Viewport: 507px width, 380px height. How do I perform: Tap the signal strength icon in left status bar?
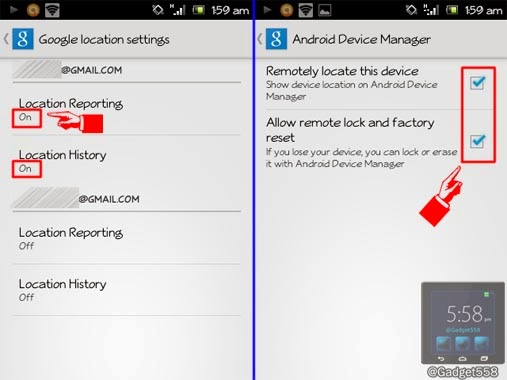tap(177, 10)
